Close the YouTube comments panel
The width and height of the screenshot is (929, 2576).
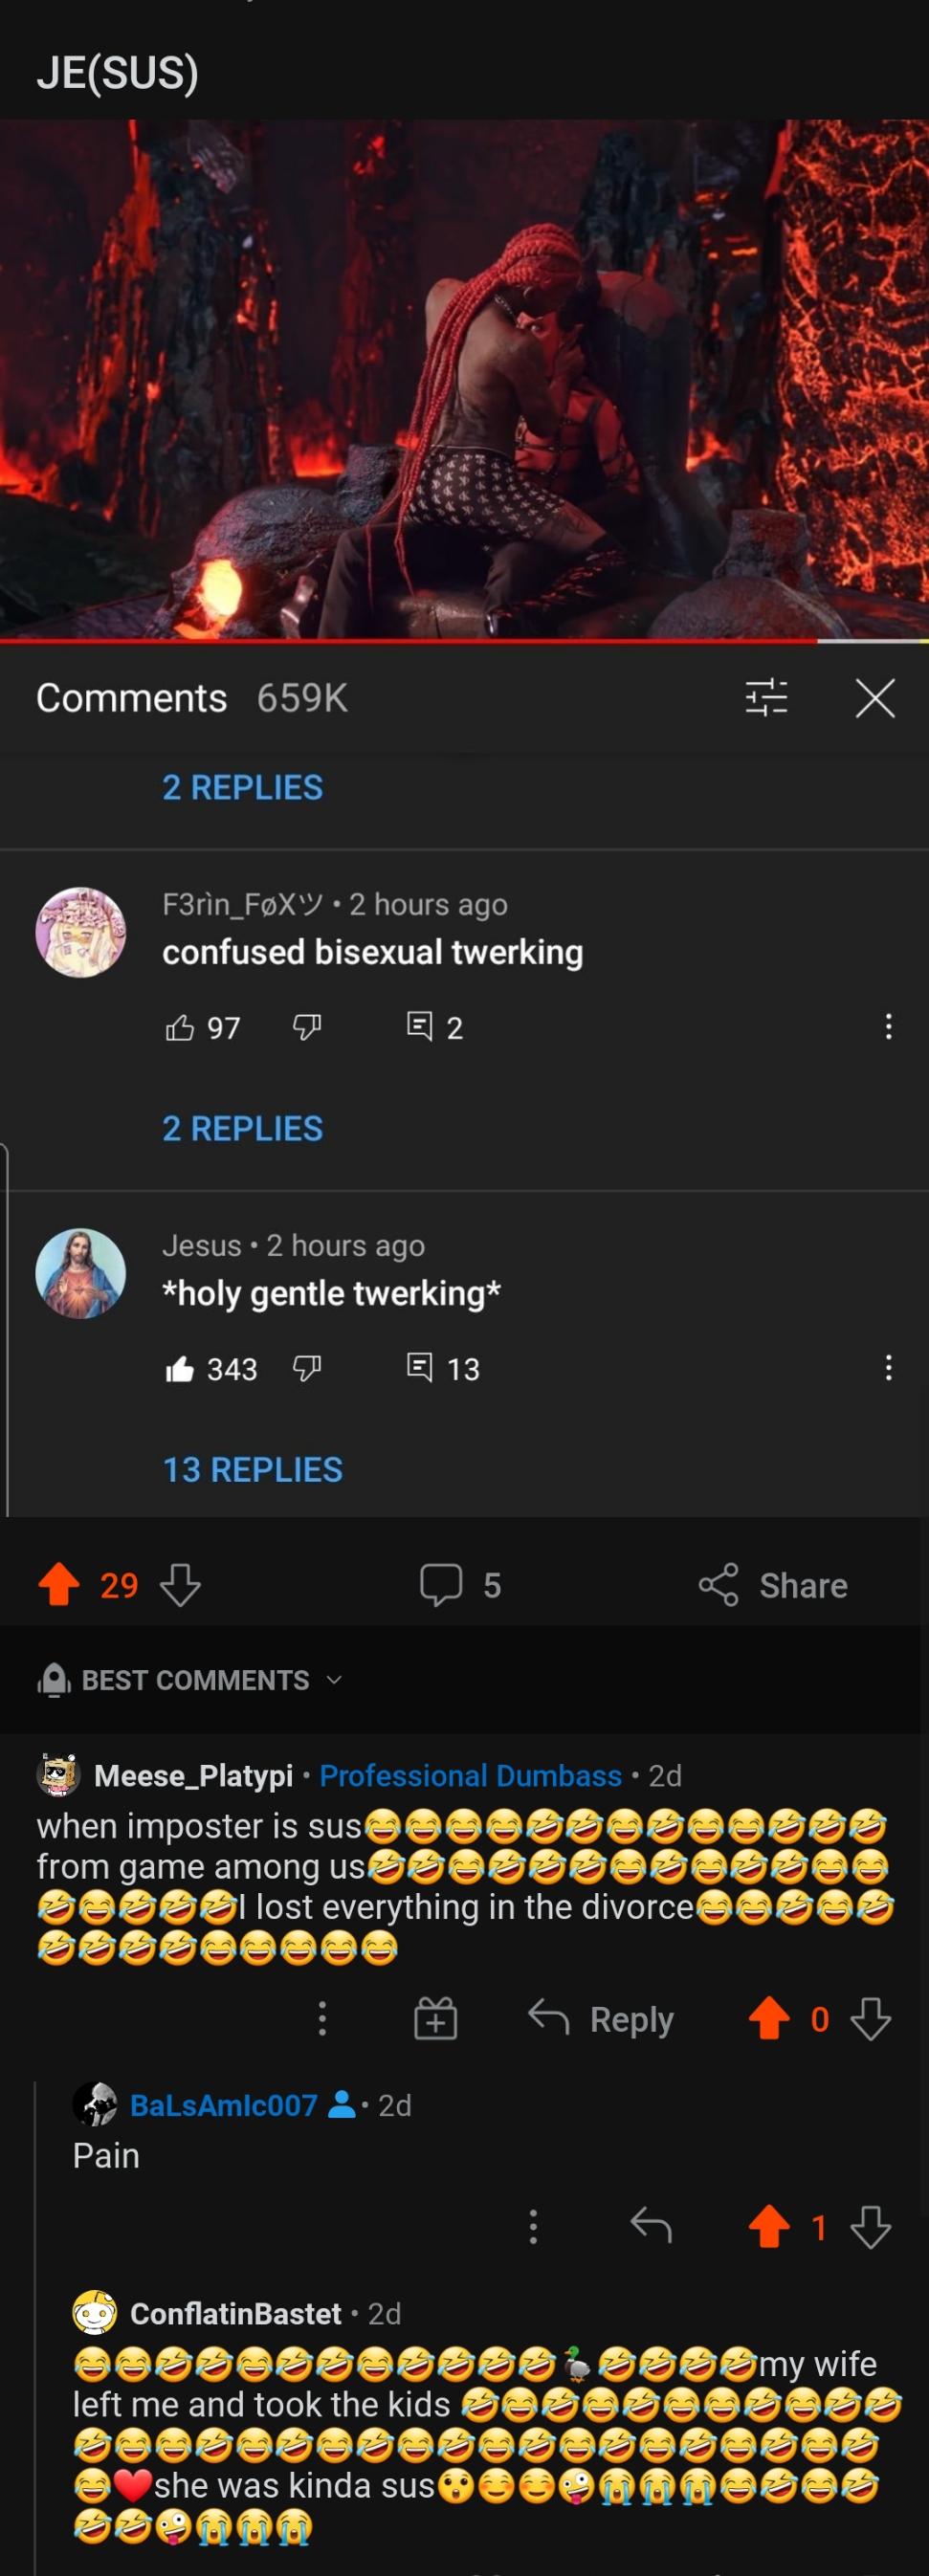(x=875, y=697)
